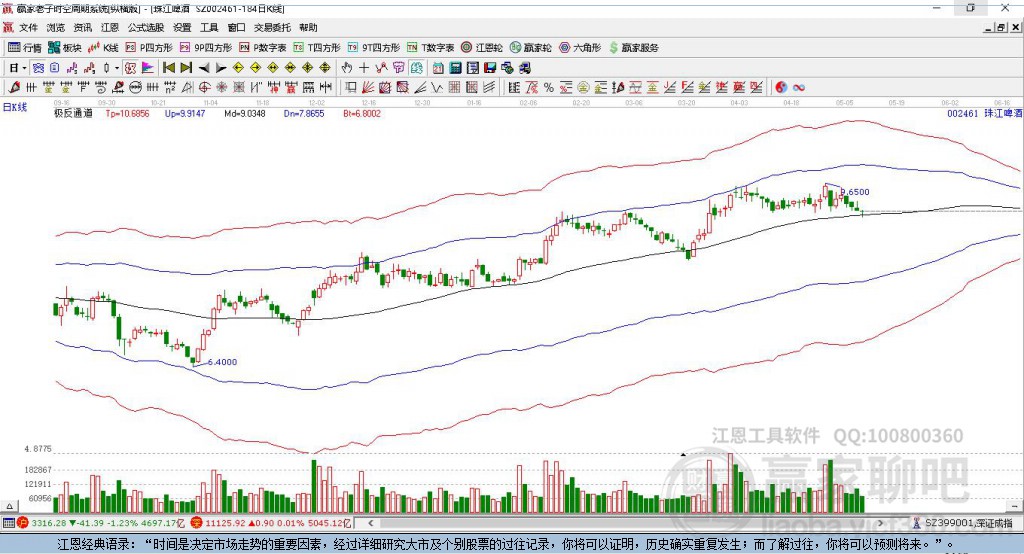The width and height of the screenshot is (1024, 554).
Task: Click the horizontal scrollbar right arrow
Action: click(880, 523)
